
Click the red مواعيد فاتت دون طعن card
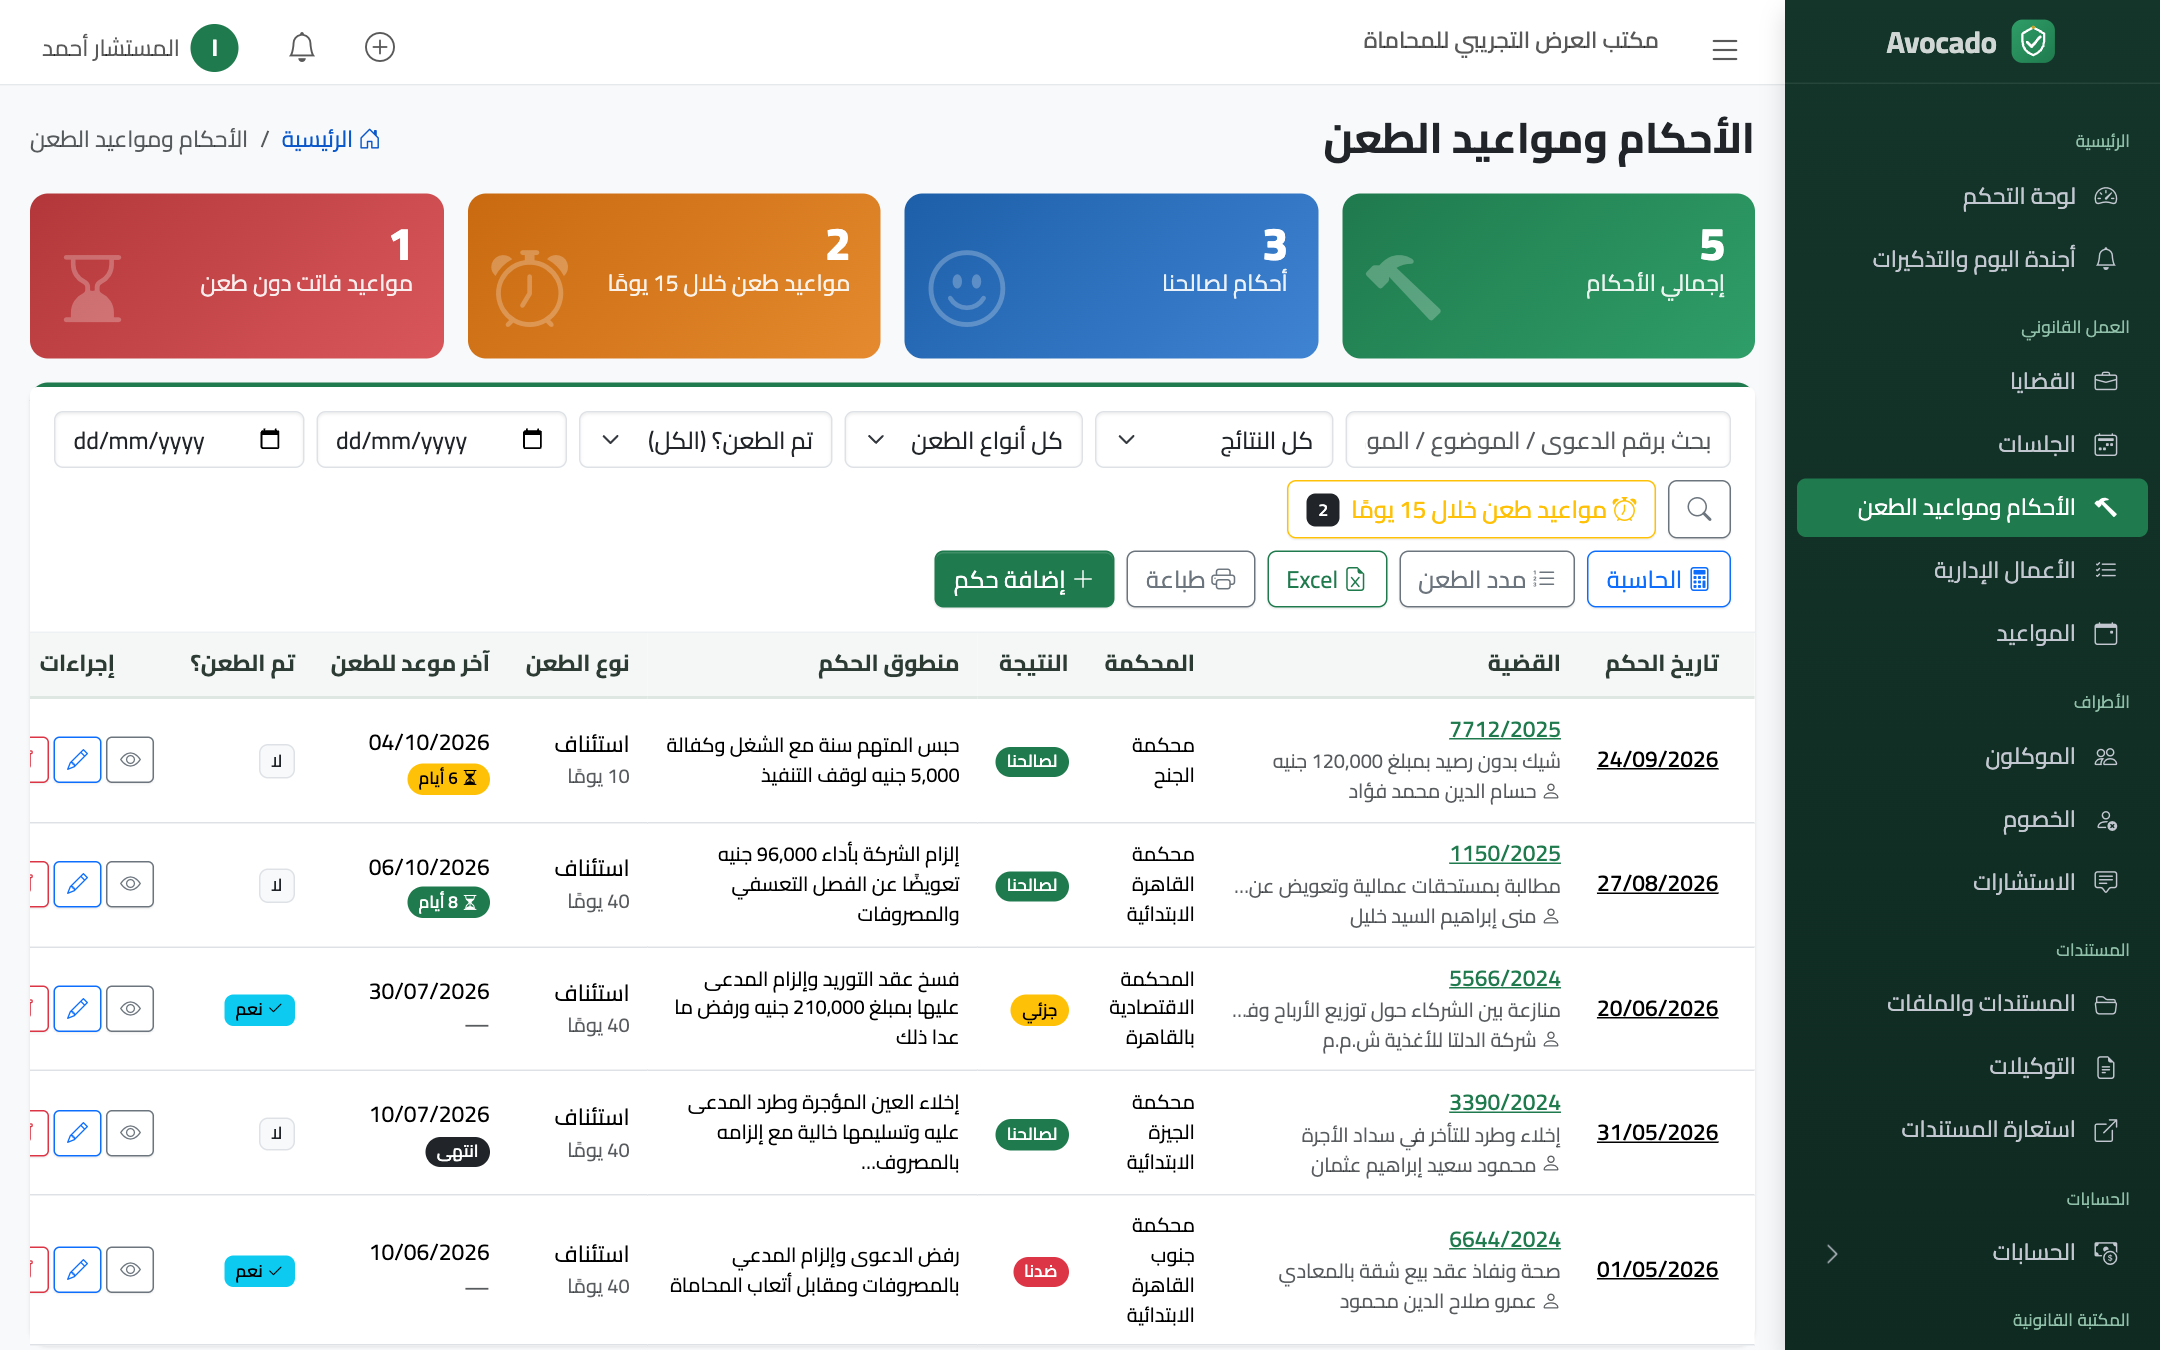pyautogui.click(x=237, y=276)
